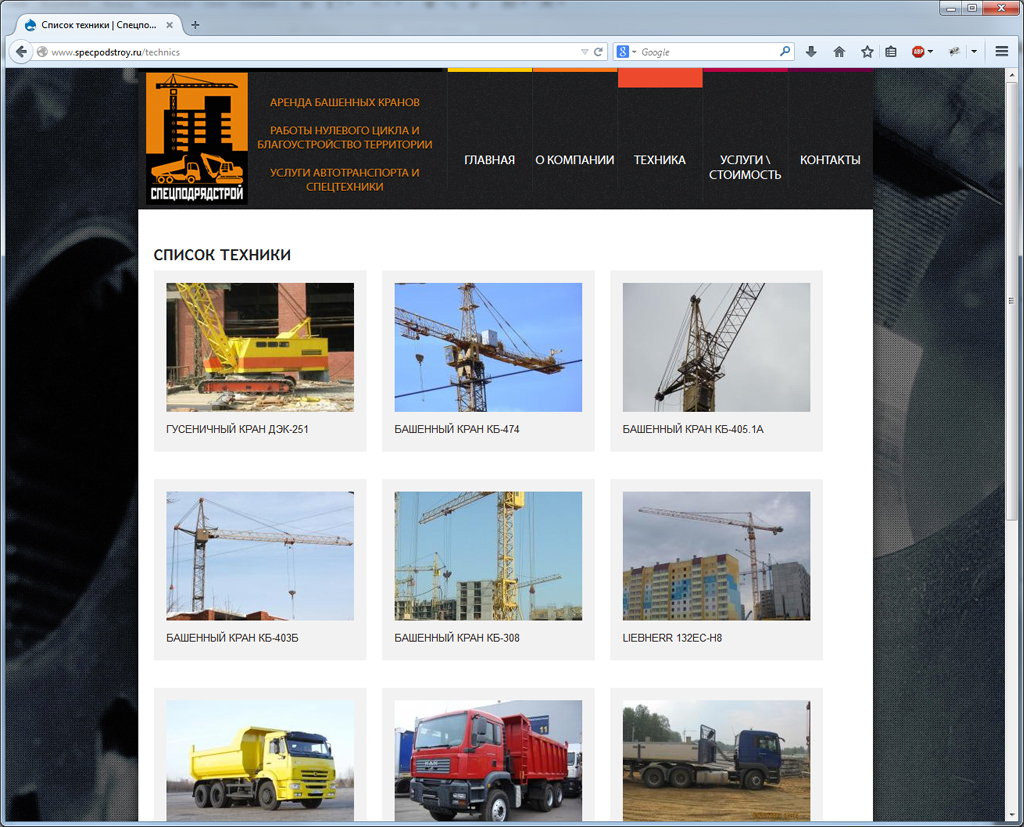Expand the URL history dropdown arrow
Image resolution: width=1024 pixels, height=827 pixels.
click(584, 52)
